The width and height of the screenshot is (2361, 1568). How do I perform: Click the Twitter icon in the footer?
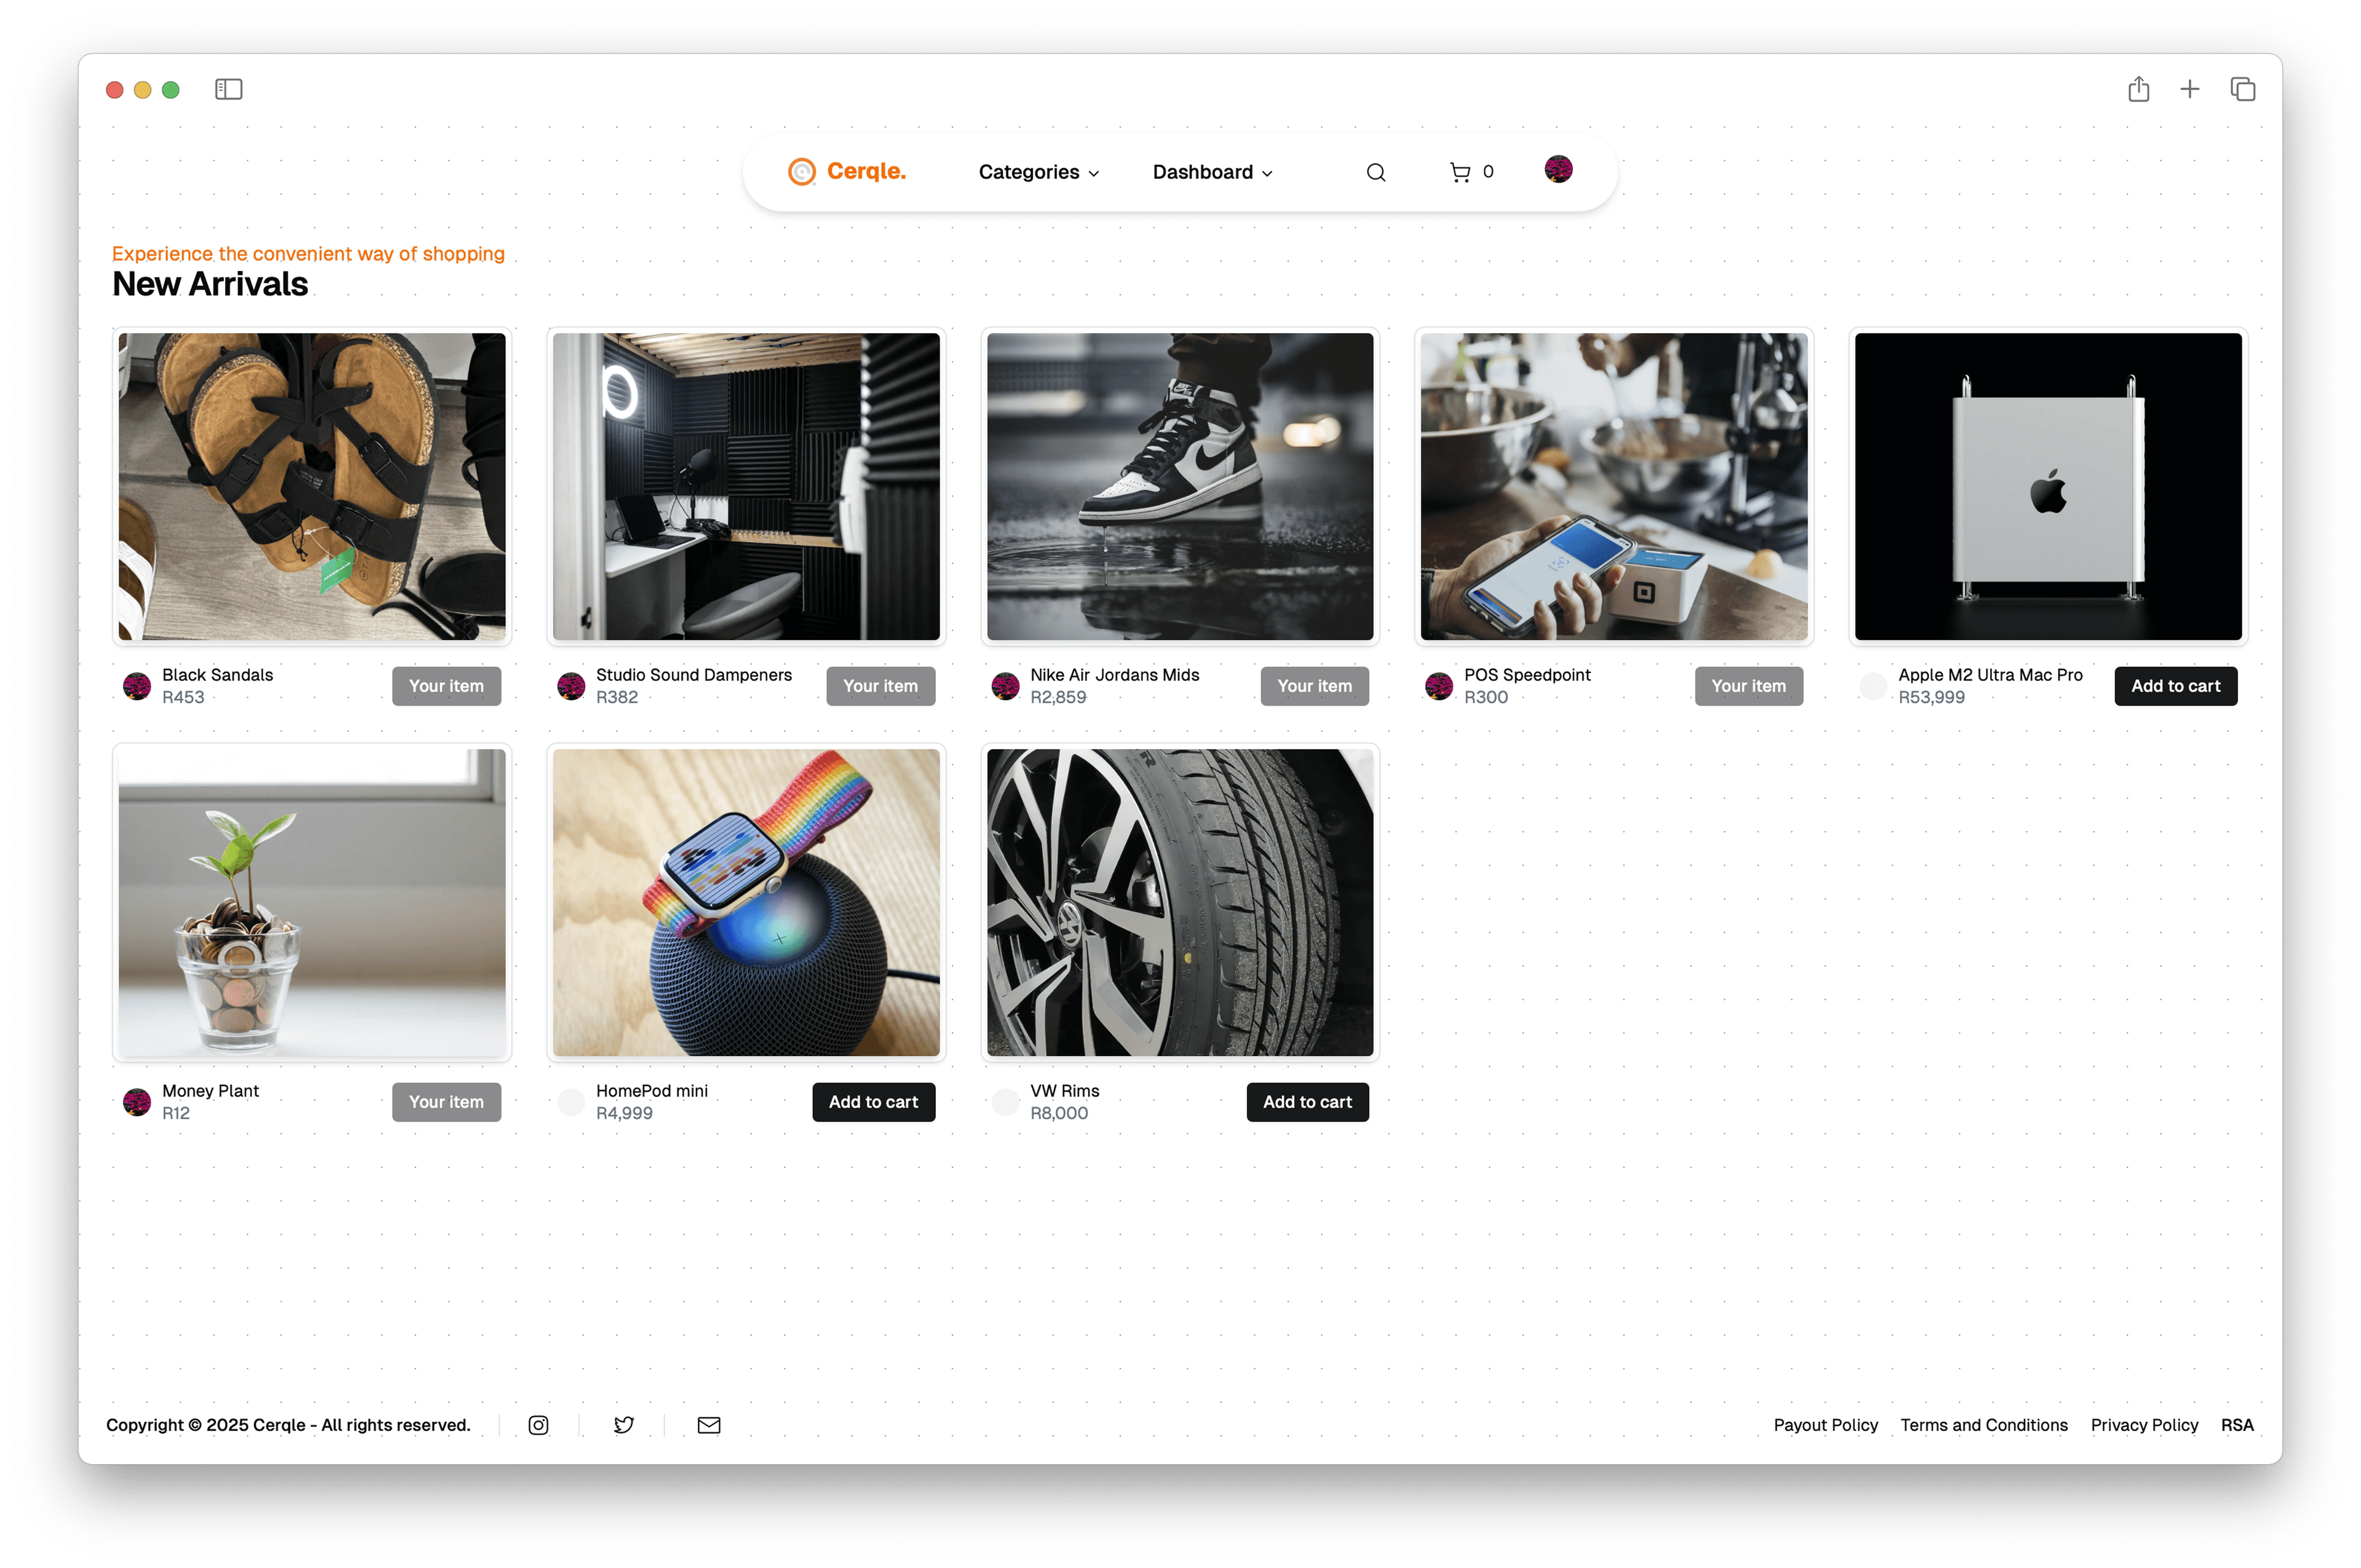pyautogui.click(x=624, y=1425)
